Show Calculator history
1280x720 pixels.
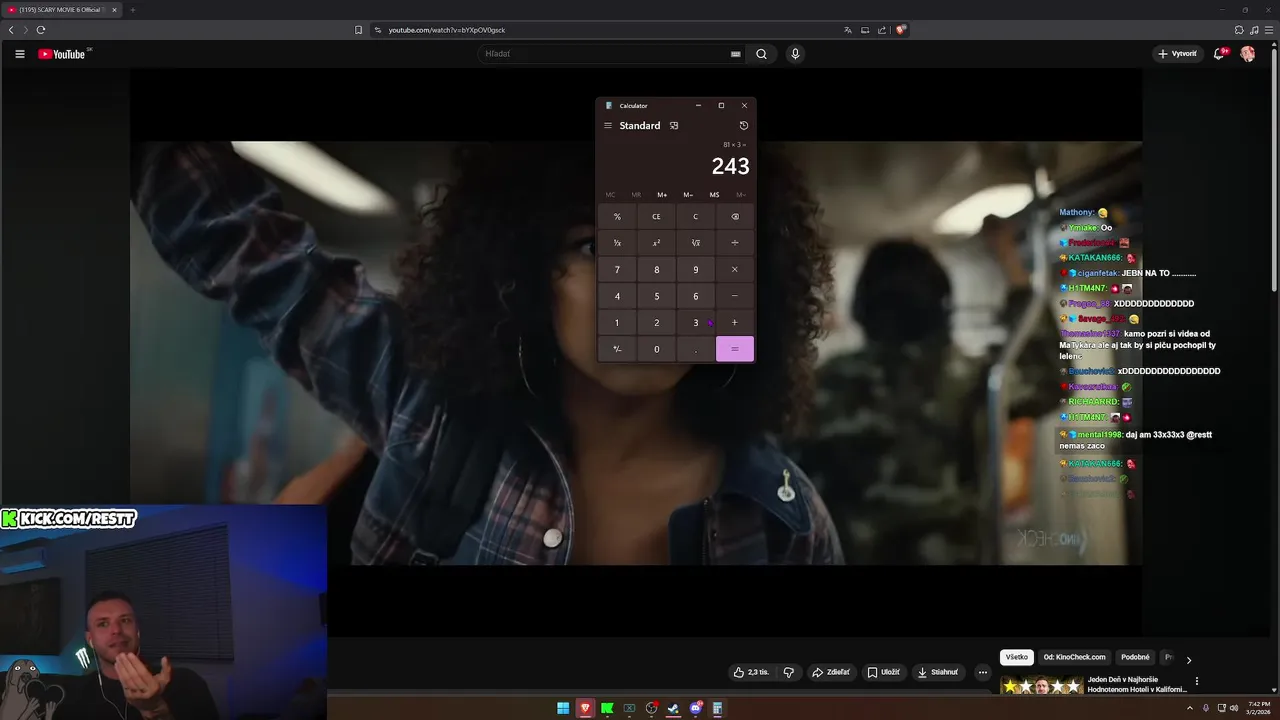pyautogui.click(x=743, y=126)
